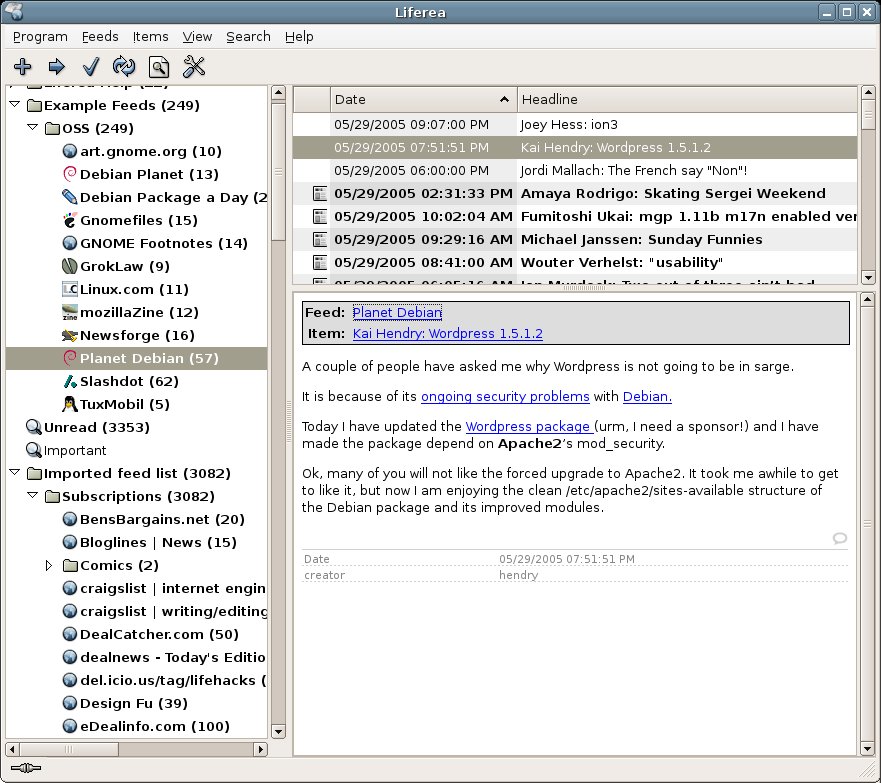This screenshot has height=783, width=881.
Task: Select the Planet Debian (57) feed row
Action: pyautogui.click(x=137, y=358)
